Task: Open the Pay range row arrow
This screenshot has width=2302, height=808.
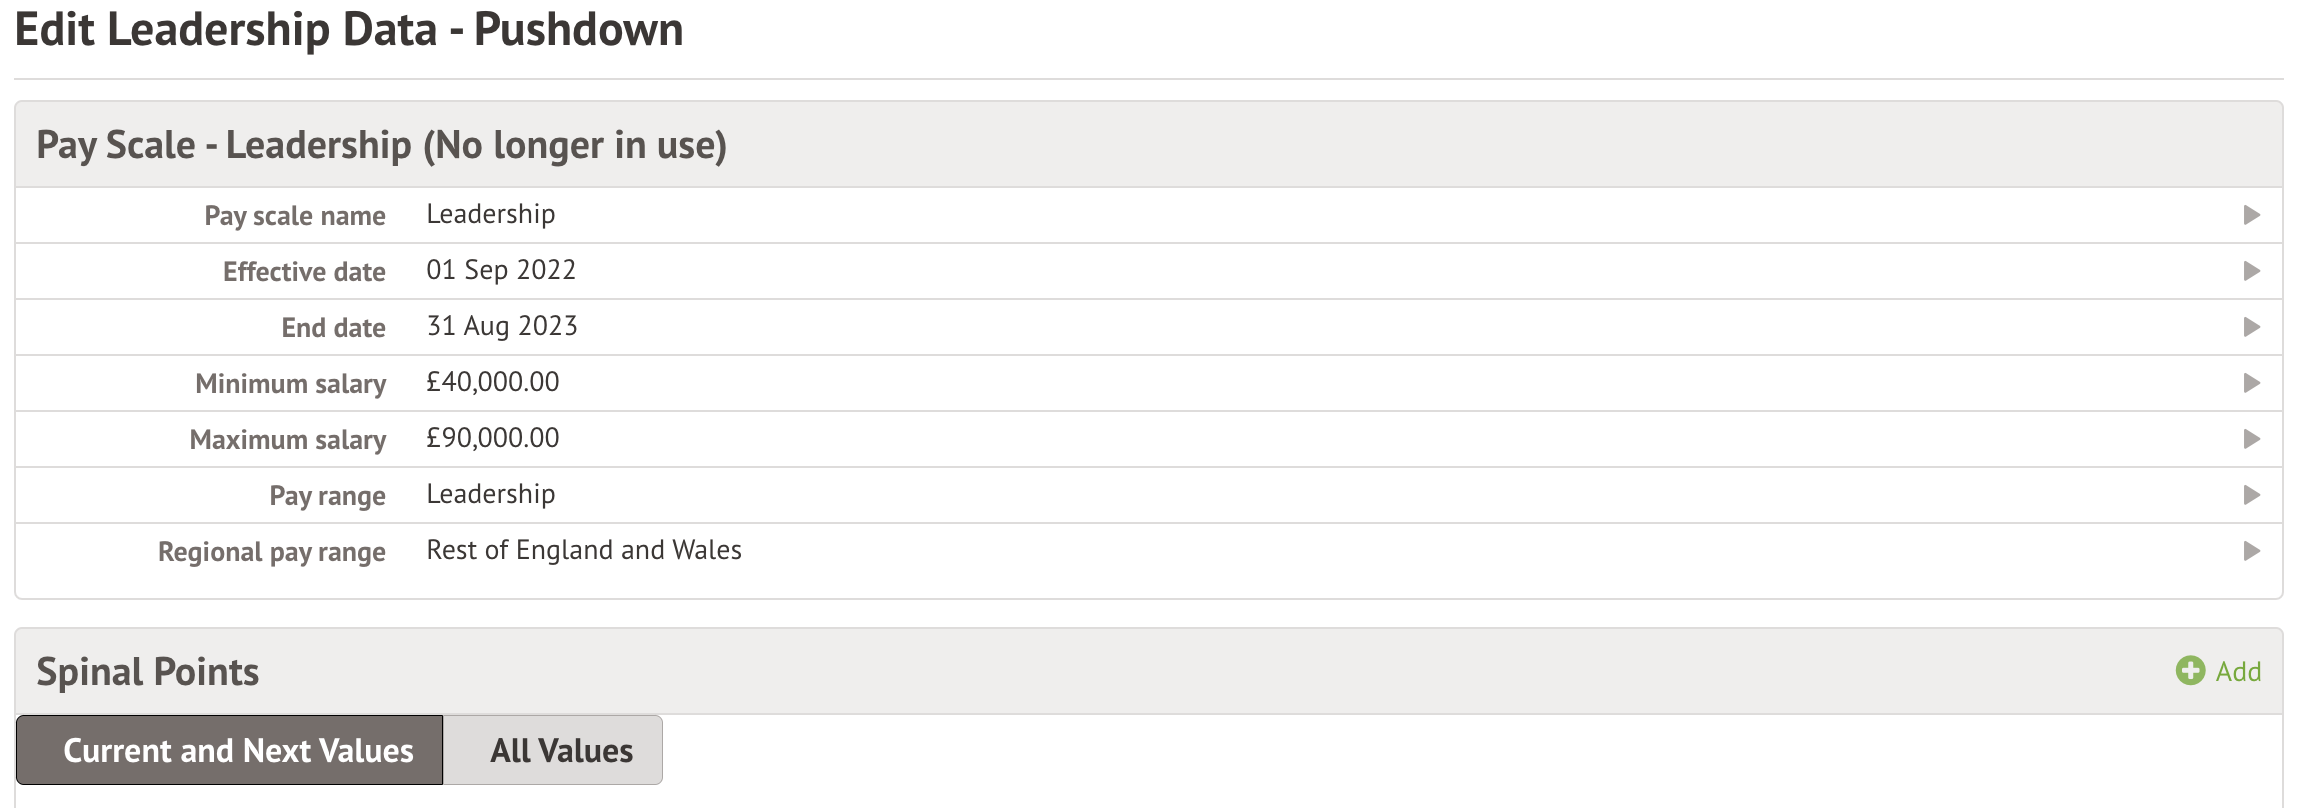Action: [x=2252, y=495]
